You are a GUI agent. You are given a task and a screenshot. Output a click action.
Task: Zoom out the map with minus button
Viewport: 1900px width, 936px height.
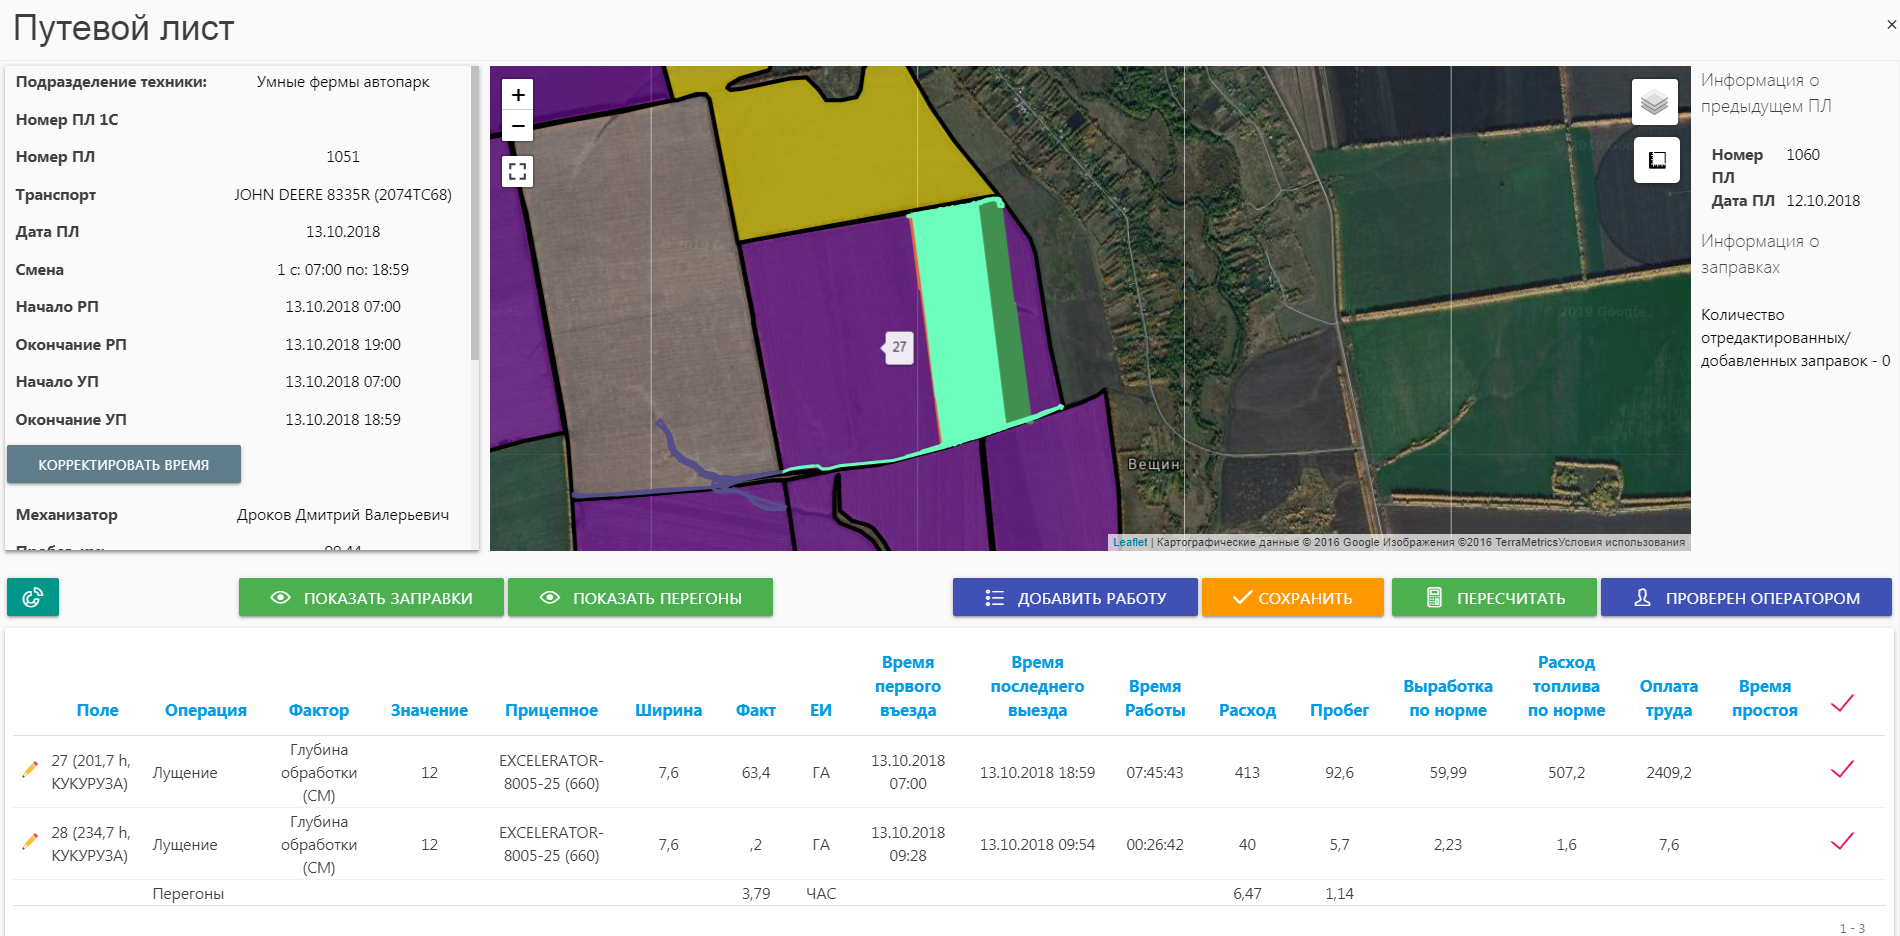point(517,126)
